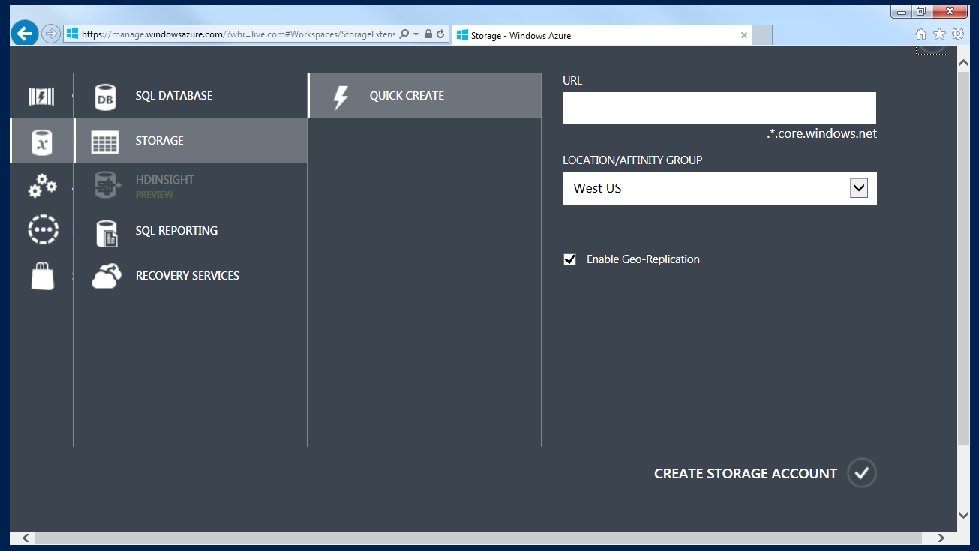Select SQL REPORTING menu item

coord(190,230)
